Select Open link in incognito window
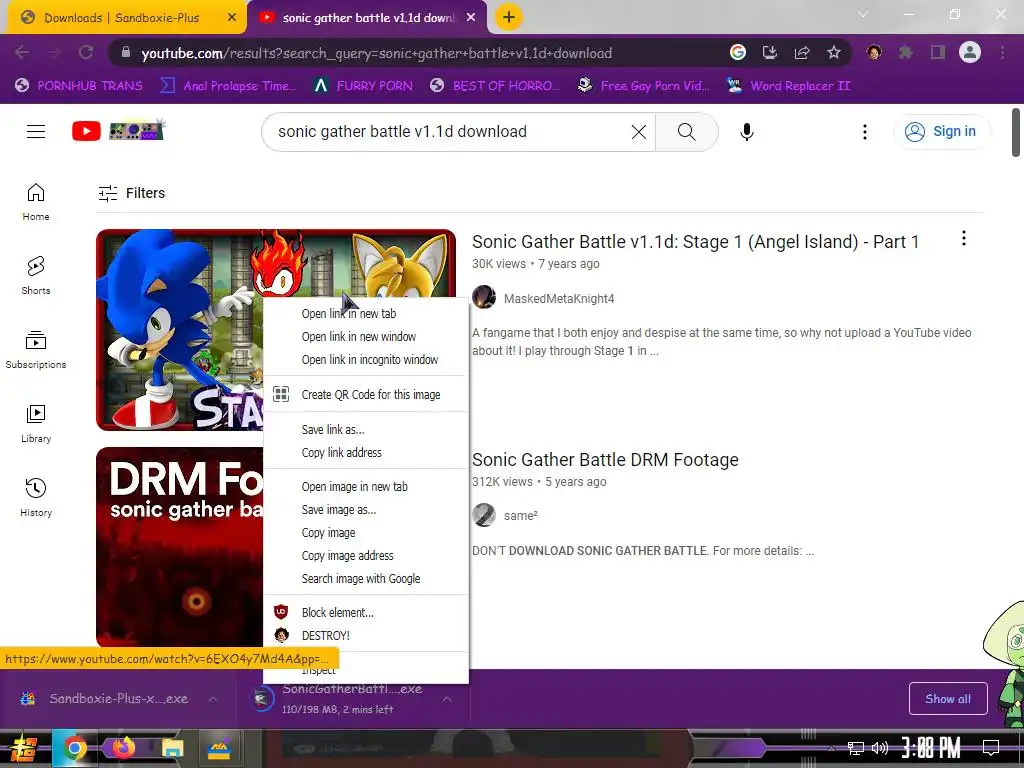Screen dimensions: 1024x768 pyautogui.click(x=366, y=360)
